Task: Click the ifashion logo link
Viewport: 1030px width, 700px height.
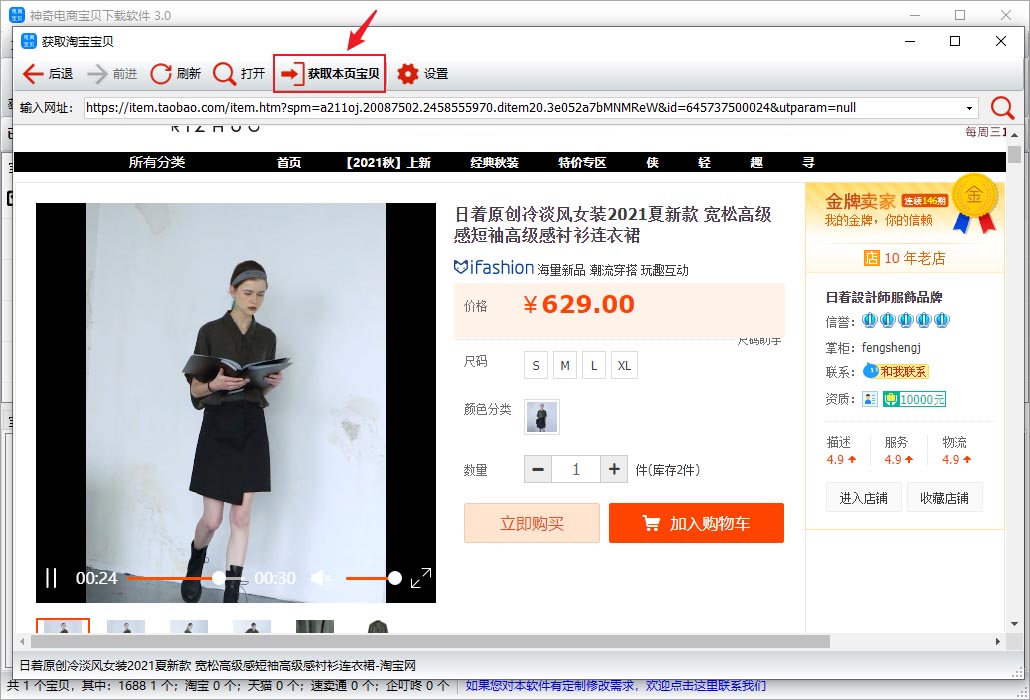Action: pyautogui.click(x=493, y=268)
